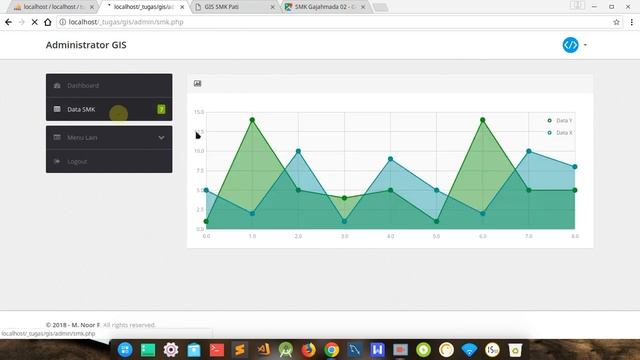Click the chart panel image icon
Image resolution: width=640 pixels, height=360 pixels.
coord(198,83)
